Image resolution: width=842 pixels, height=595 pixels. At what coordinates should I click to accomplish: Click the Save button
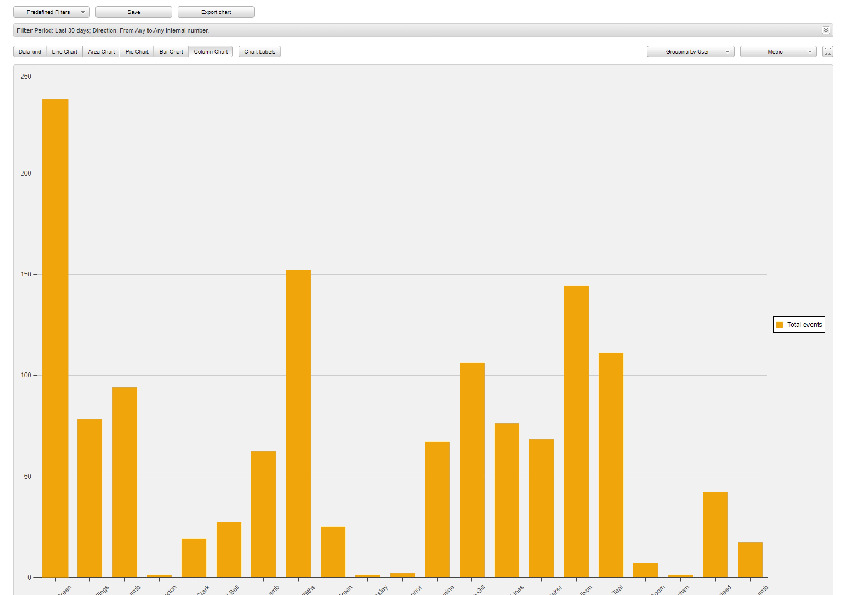[133, 12]
